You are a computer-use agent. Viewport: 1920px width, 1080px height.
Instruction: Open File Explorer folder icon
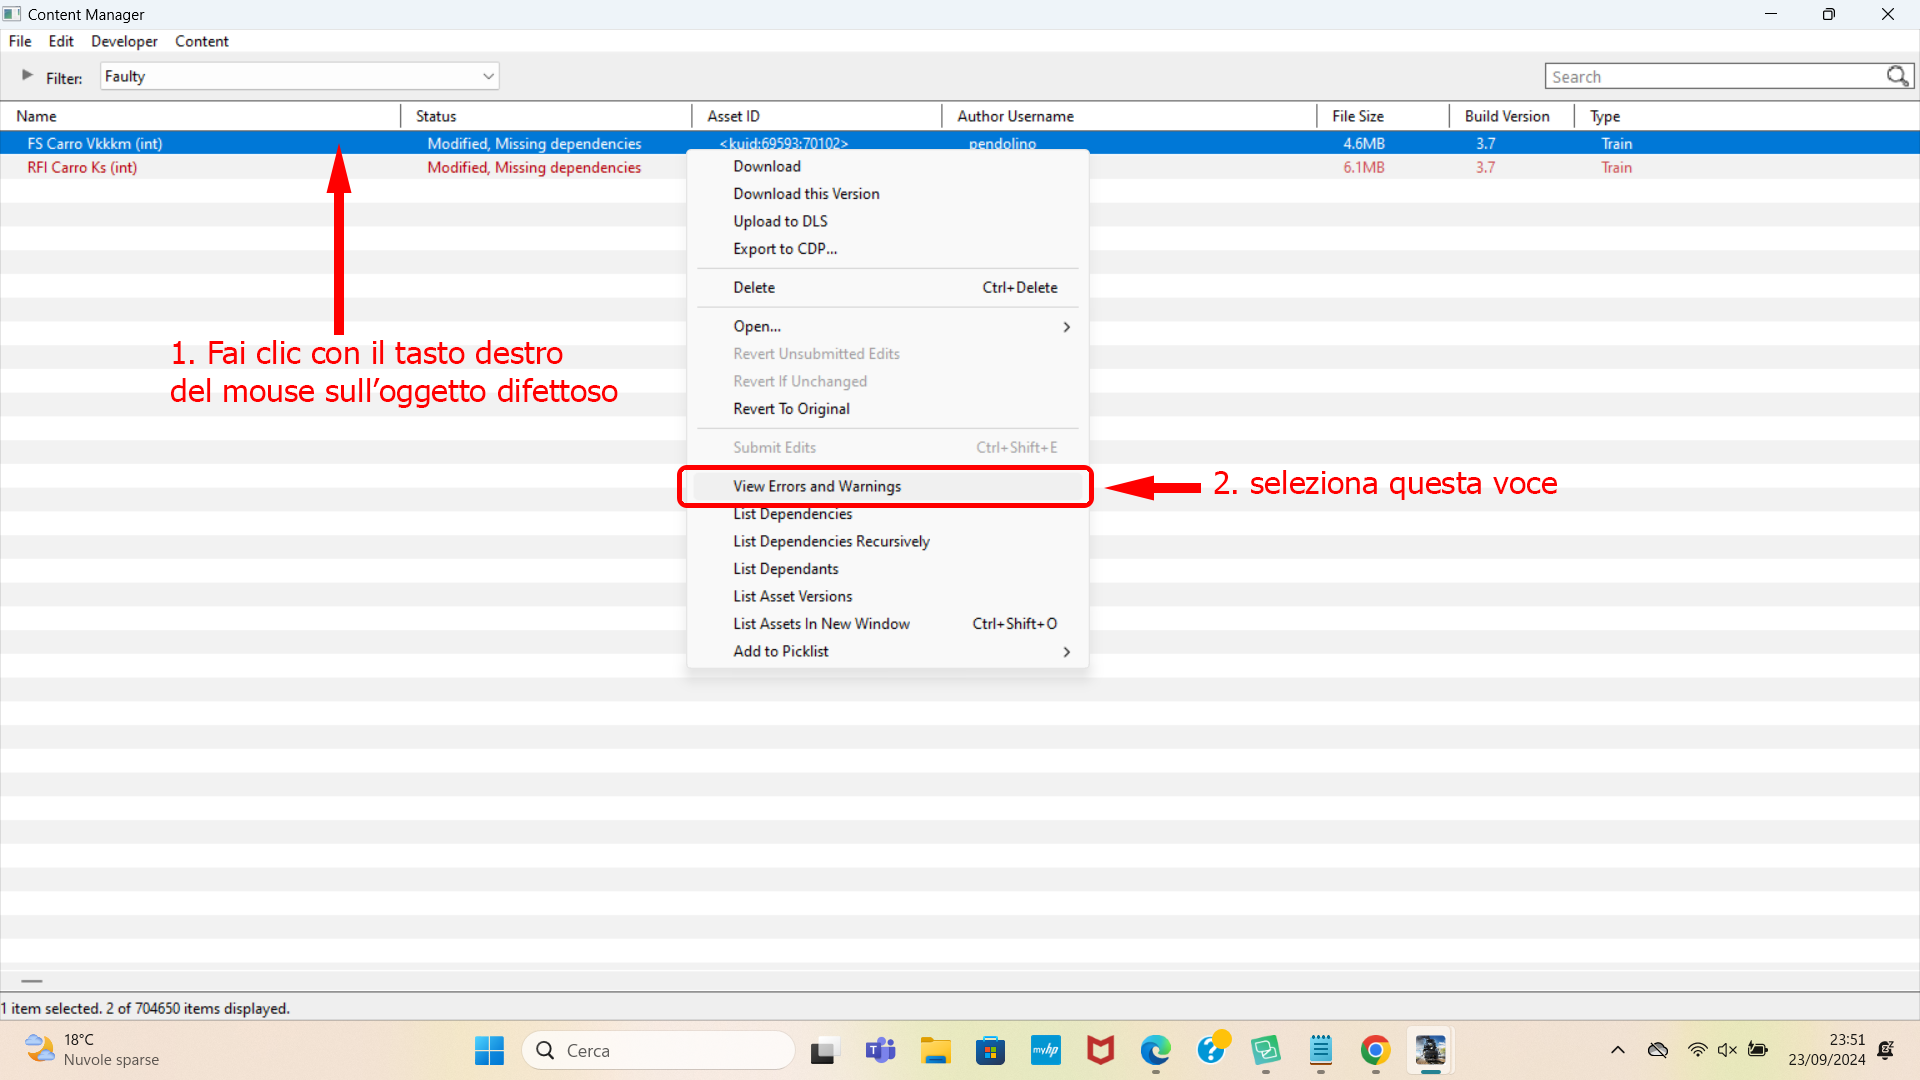click(935, 1050)
